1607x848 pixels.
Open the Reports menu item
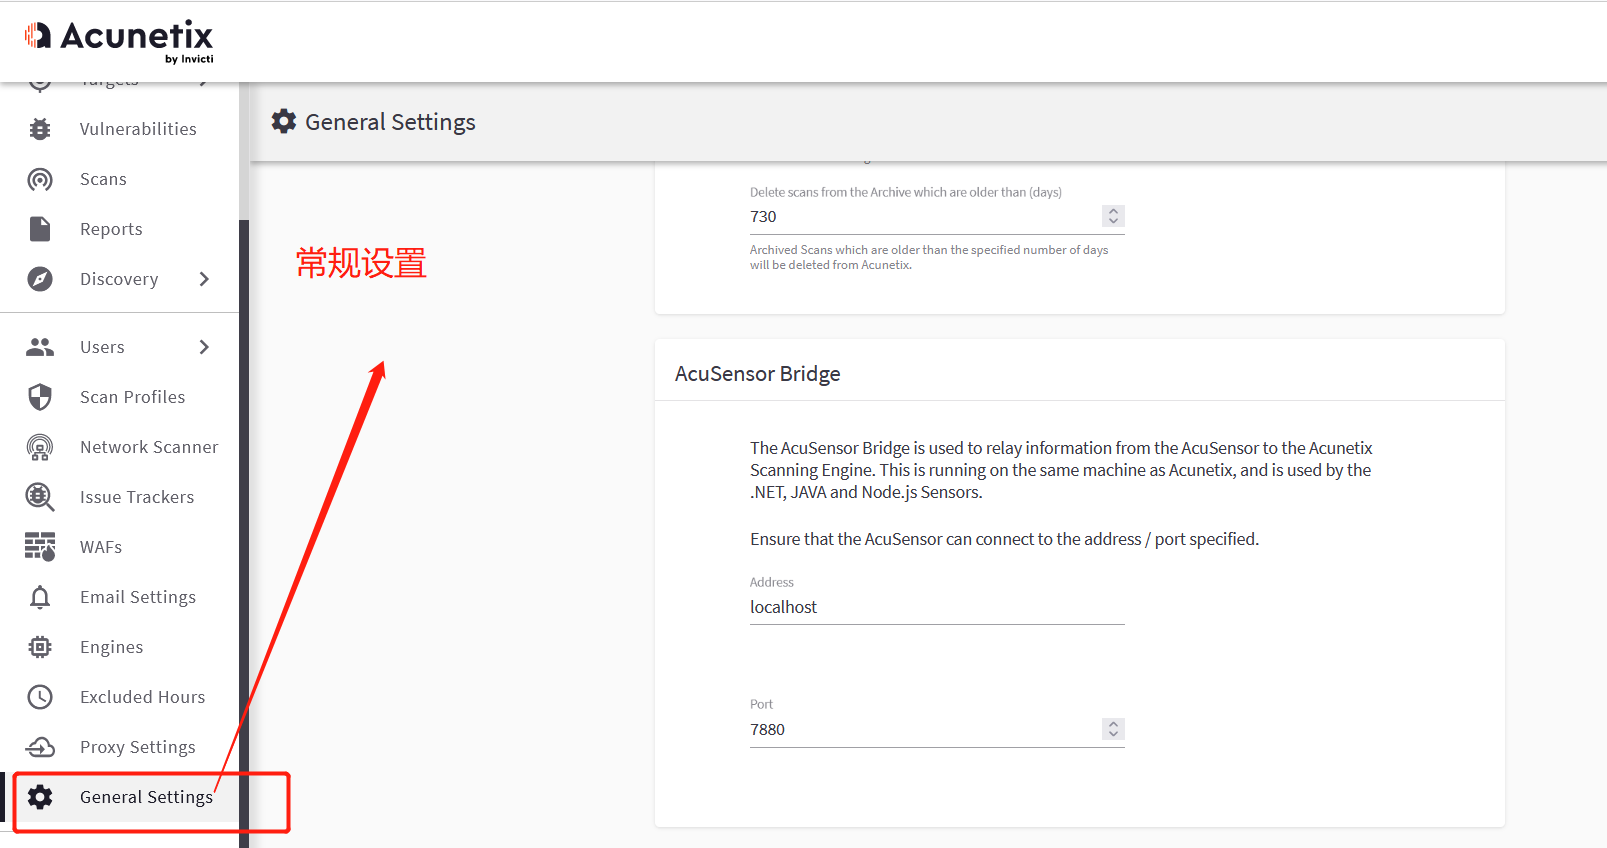coord(111,229)
